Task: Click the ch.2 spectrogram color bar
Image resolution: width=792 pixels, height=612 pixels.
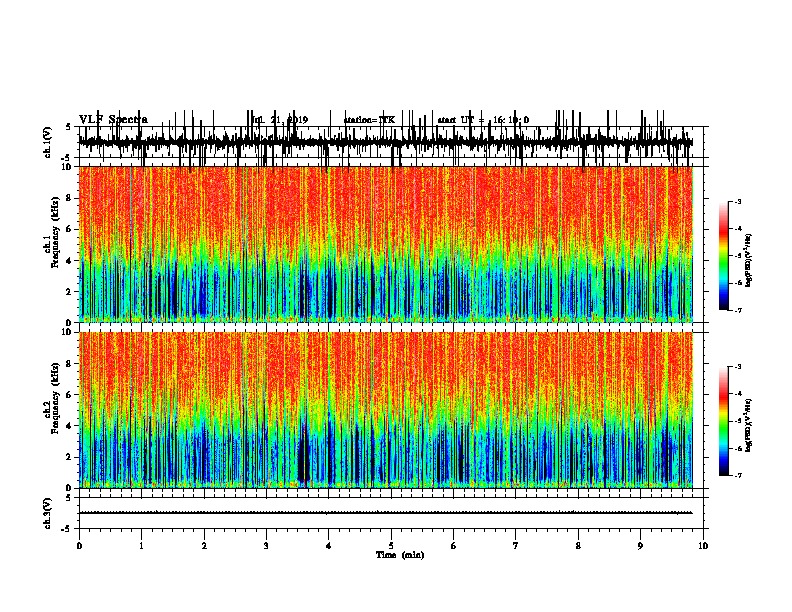Action: click(724, 421)
